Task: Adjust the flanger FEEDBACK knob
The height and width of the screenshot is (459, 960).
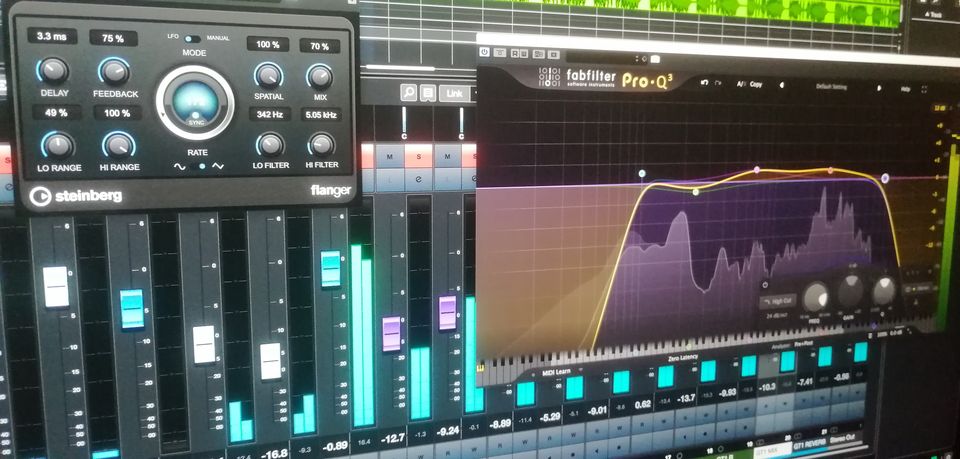Action: pos(114,71)
